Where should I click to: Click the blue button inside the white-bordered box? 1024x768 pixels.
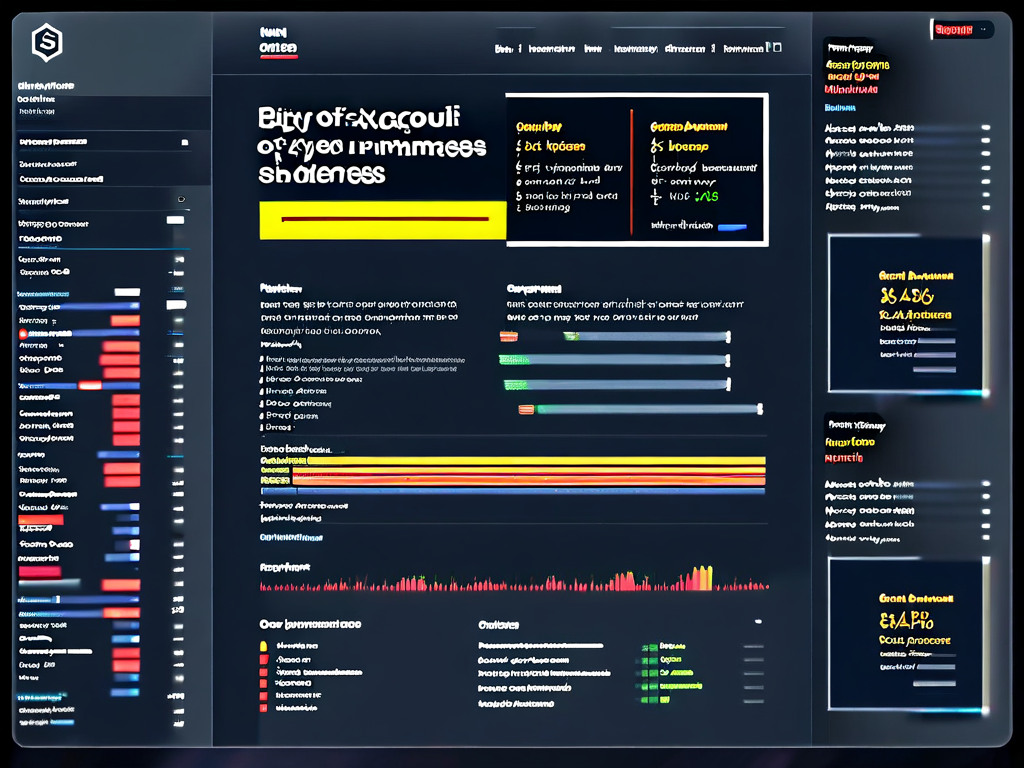point(732,227)
